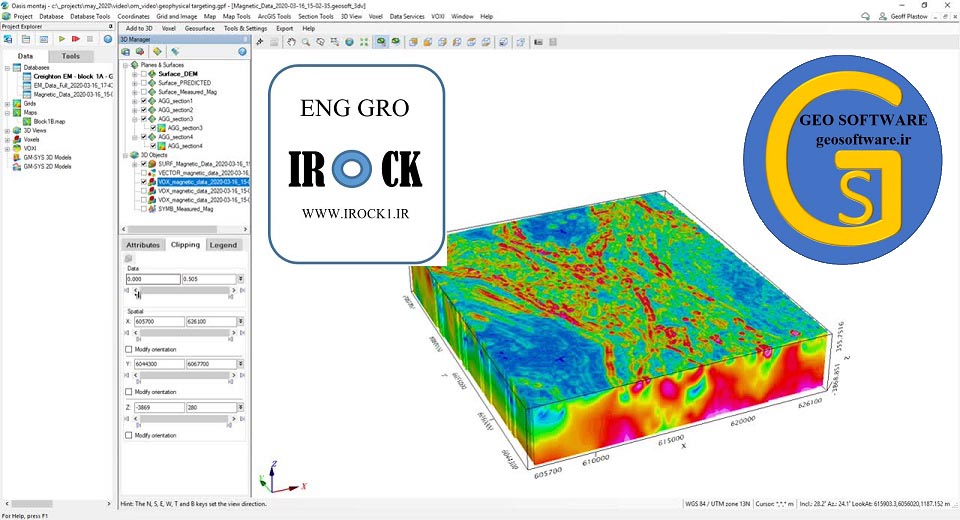This screenshot has height=520, width=960.
Task: Open the Add to 3D menu
Action: pos(138,28)
